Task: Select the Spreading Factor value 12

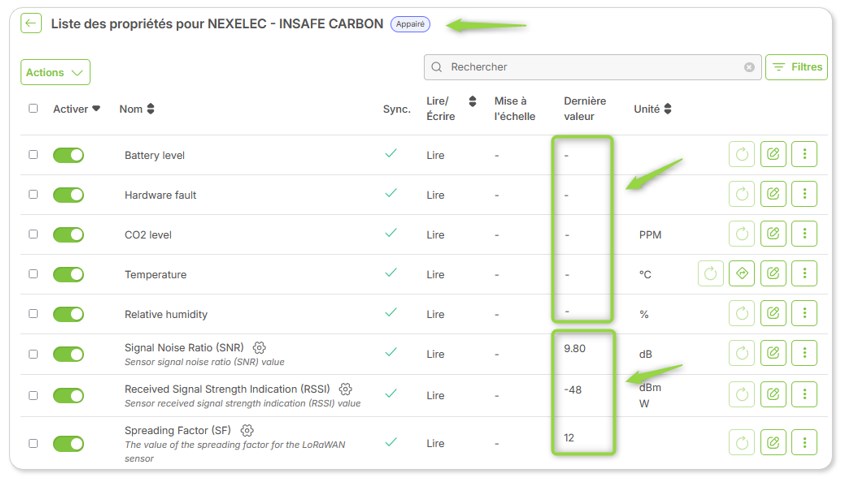Action: [x=569, y=438]
